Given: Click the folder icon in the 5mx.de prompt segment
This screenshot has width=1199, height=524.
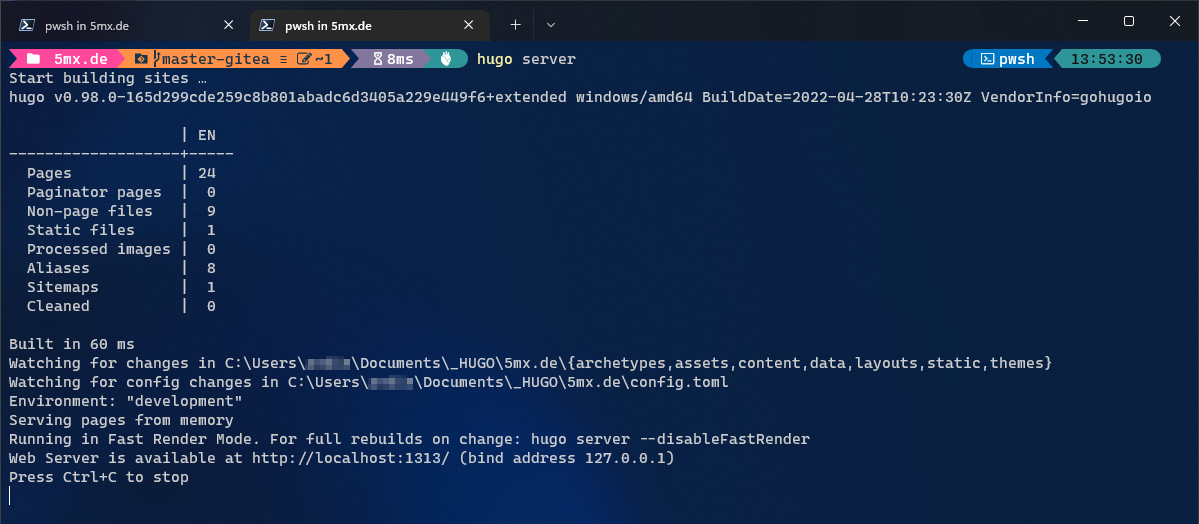Looking at the screenshot, I should 33,59.
